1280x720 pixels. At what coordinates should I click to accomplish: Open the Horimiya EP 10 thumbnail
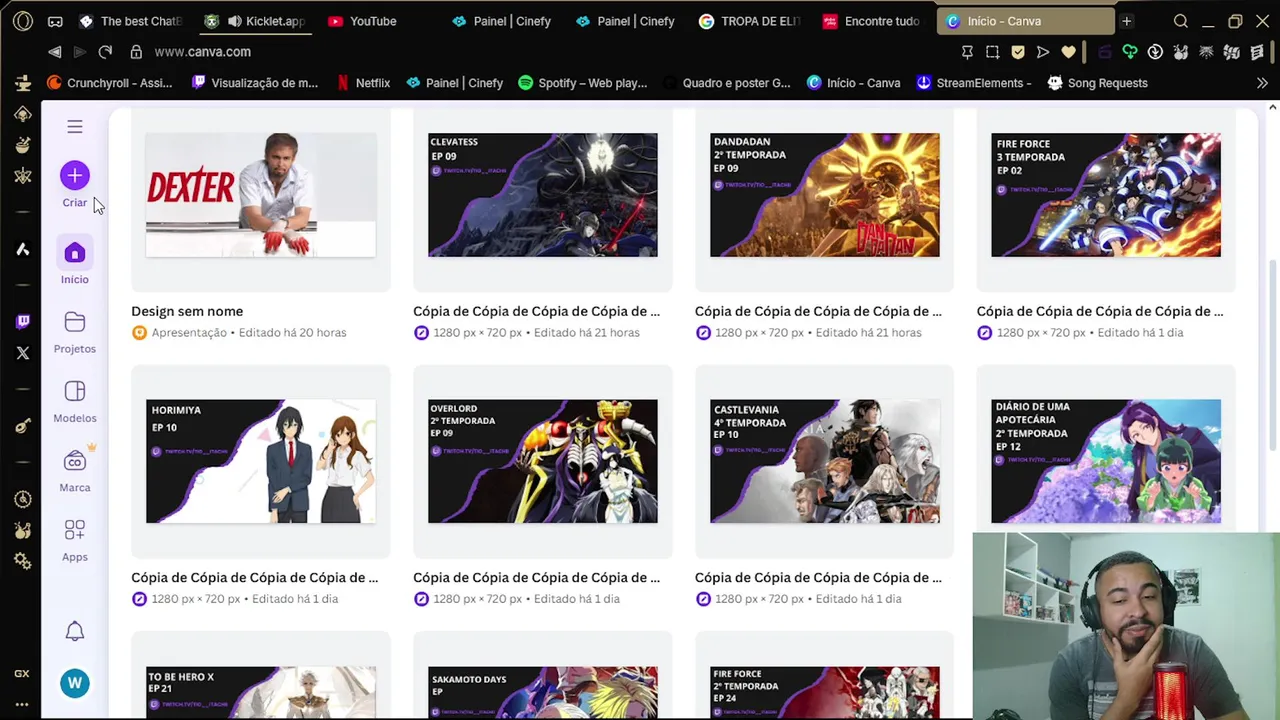coord(261,461)
